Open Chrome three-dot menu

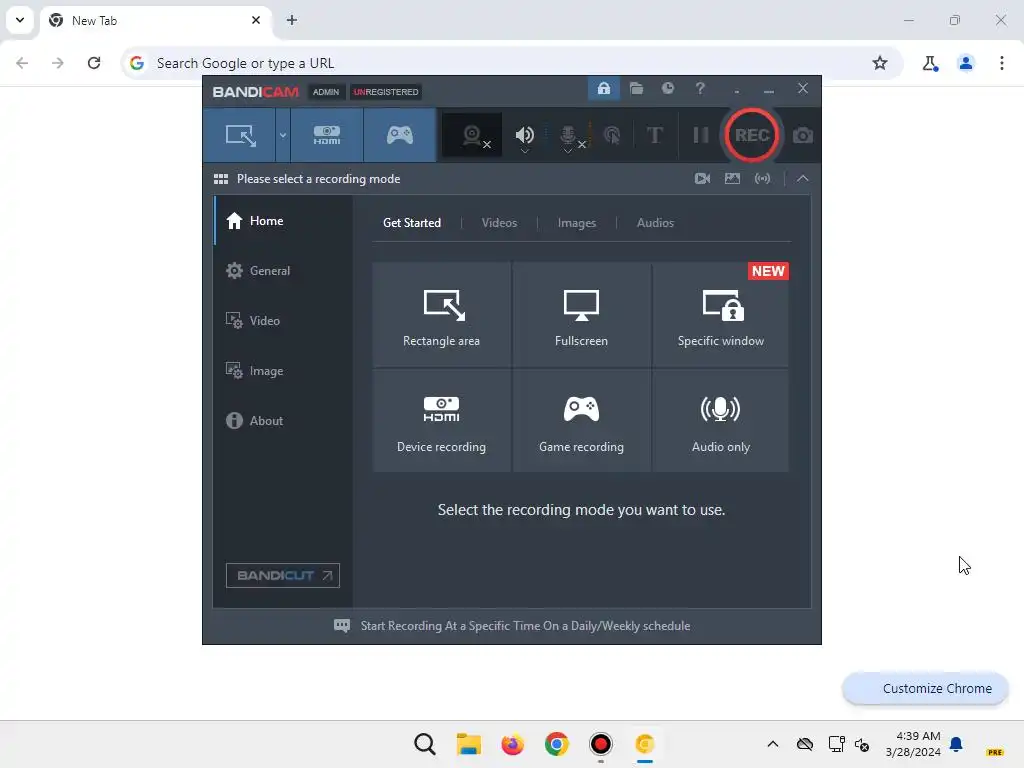pos(1001,63)
